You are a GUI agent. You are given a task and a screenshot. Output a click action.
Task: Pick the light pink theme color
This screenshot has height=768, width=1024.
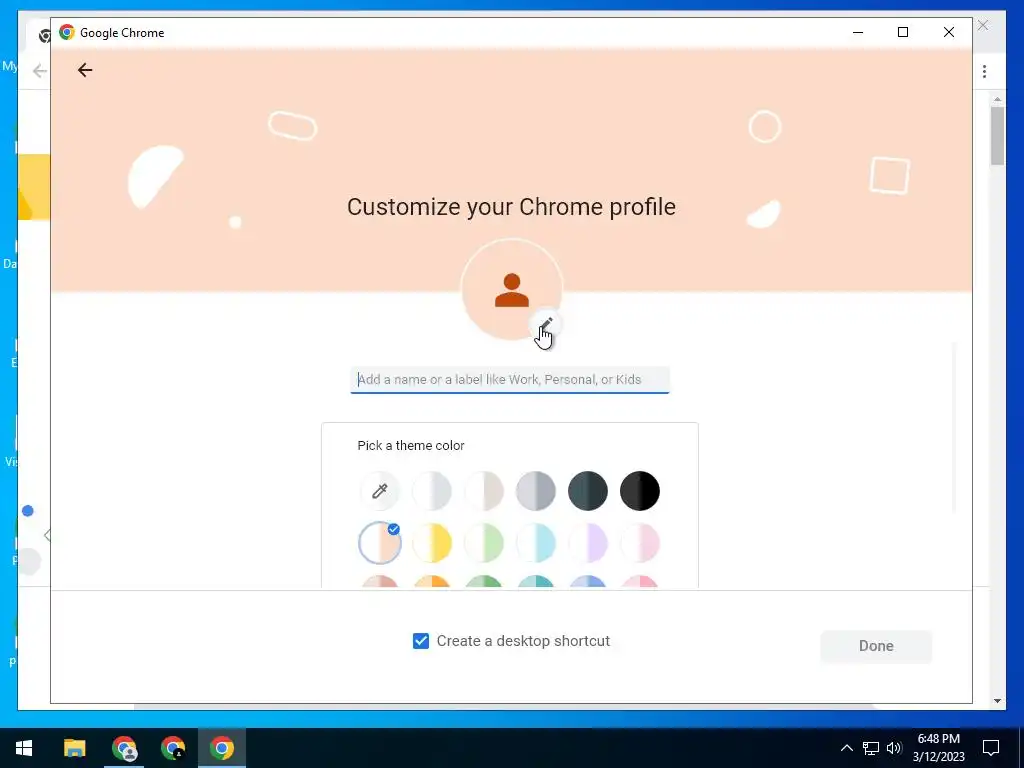coord(640,543)
